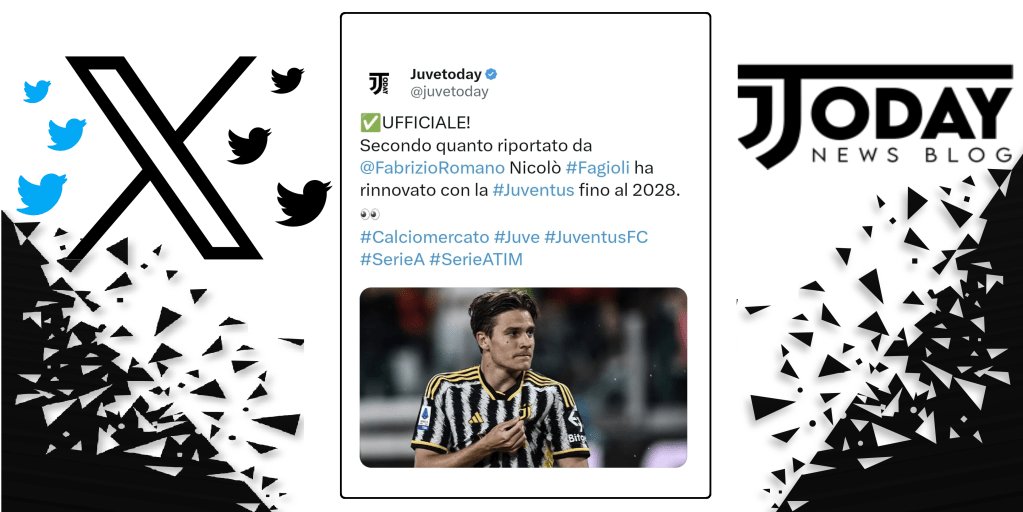Open the #Fagioli hashtag
The image size is (1023, 512).
598,168
